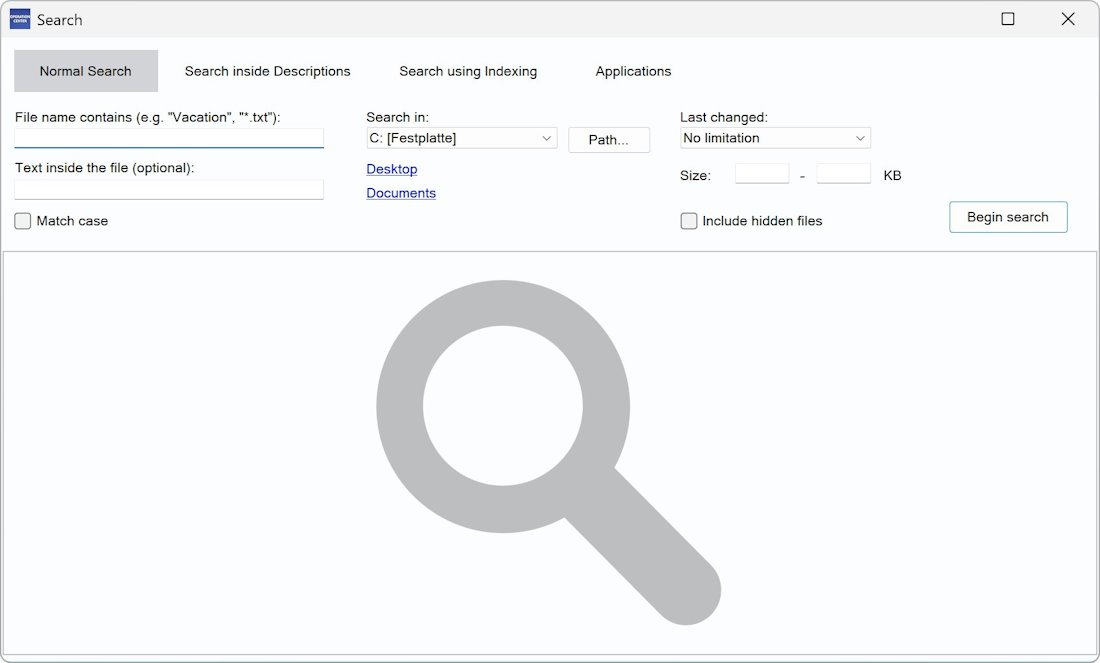Image resolution: width=1100 pixels, height=663 pixels.
Task: Click the Operation Center app icon in title bar
Action: (x=20, y=19)
